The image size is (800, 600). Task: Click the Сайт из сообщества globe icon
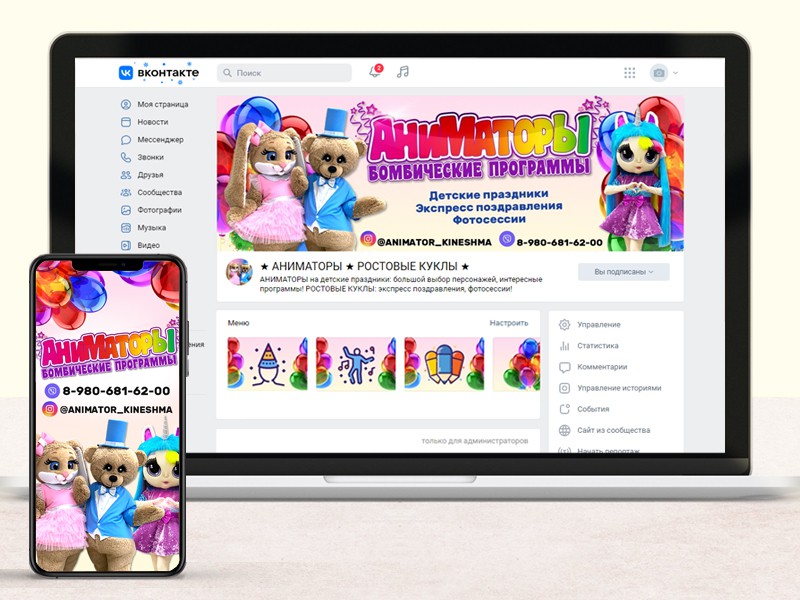pos(564,430)
